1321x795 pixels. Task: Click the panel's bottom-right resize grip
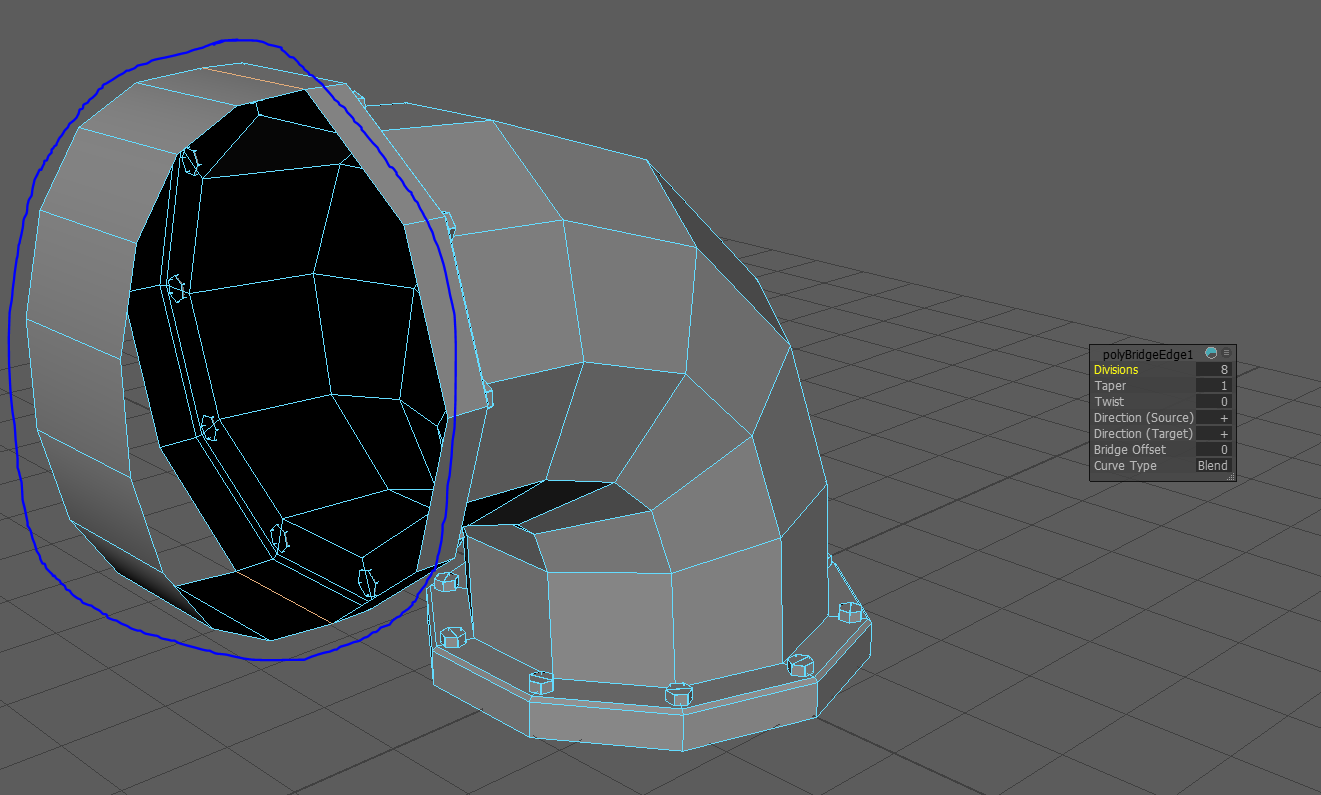(x=1231, y=477)
